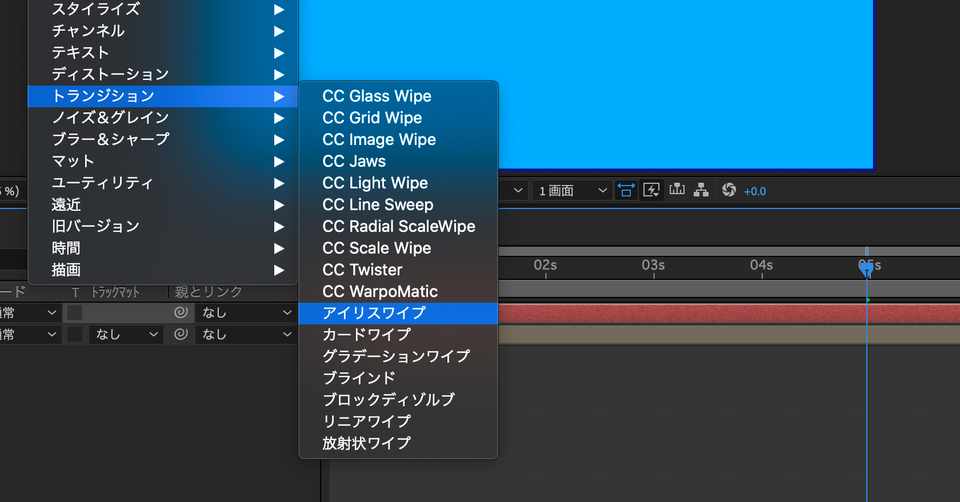Click the blue composition preview area
Screen dimensions: 960x502
tap(587, 83)
